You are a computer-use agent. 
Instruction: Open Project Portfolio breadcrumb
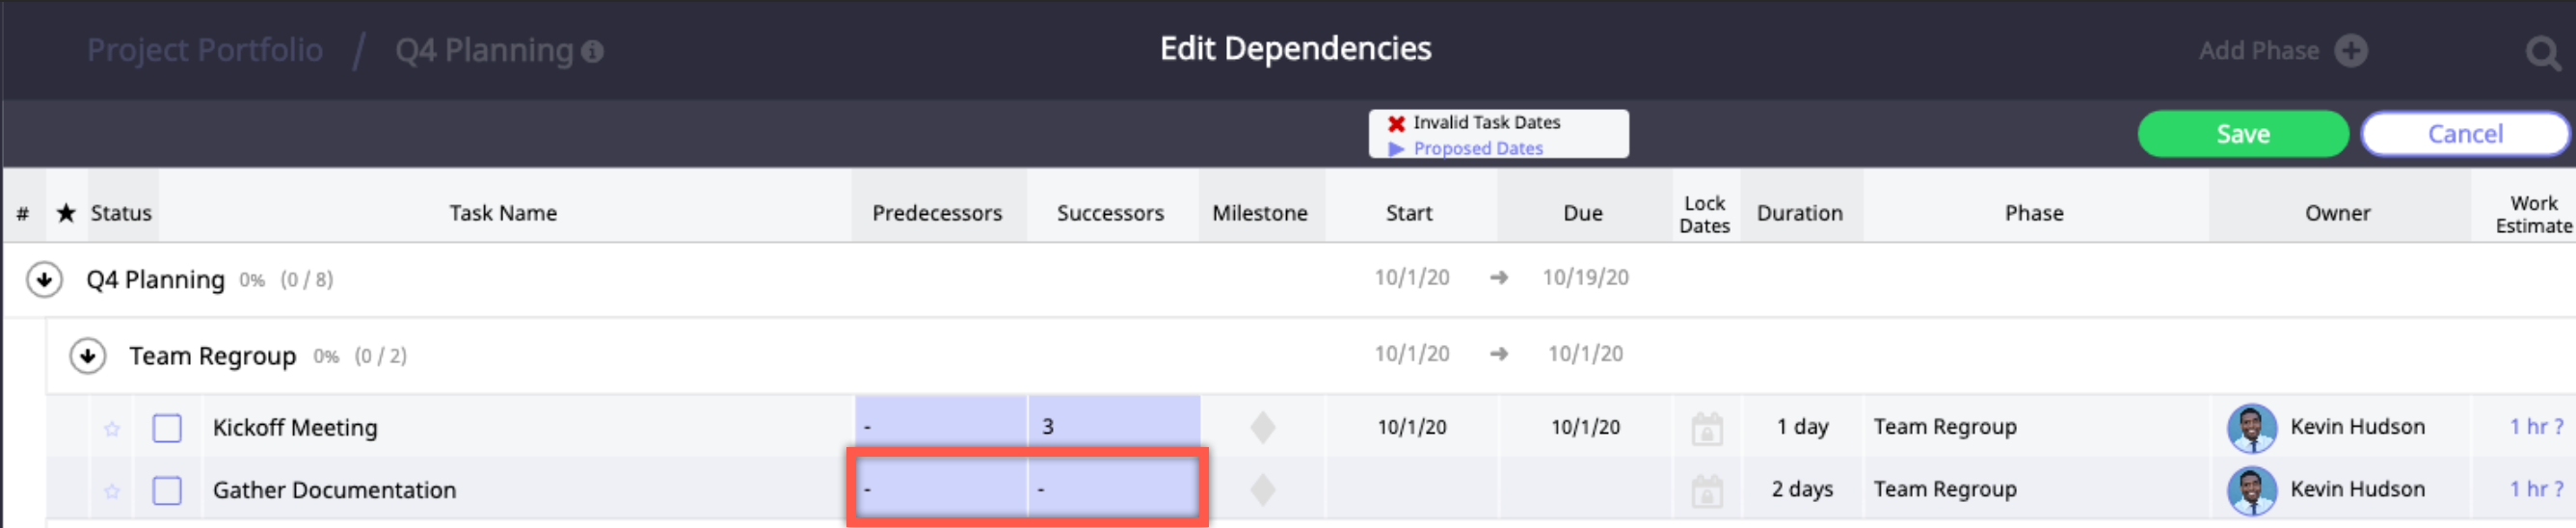click(205, 50)
